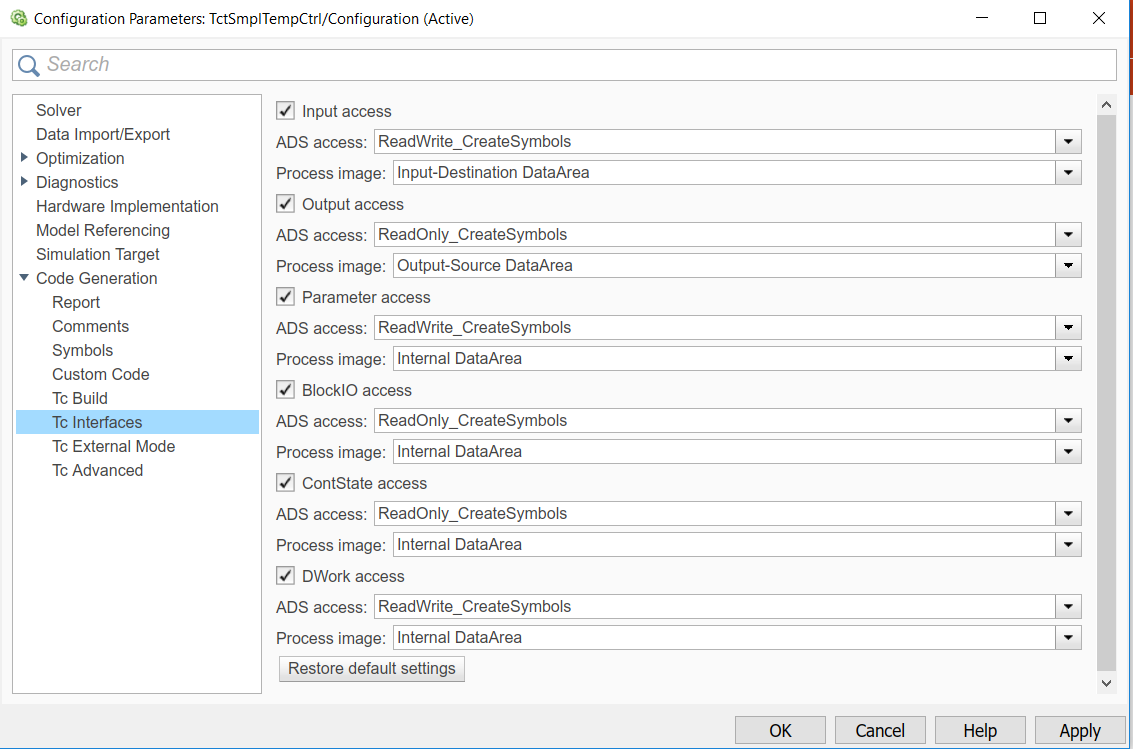Select Simulation Target category
Viewport: 1133px width, 749px height.
[98, 254]
